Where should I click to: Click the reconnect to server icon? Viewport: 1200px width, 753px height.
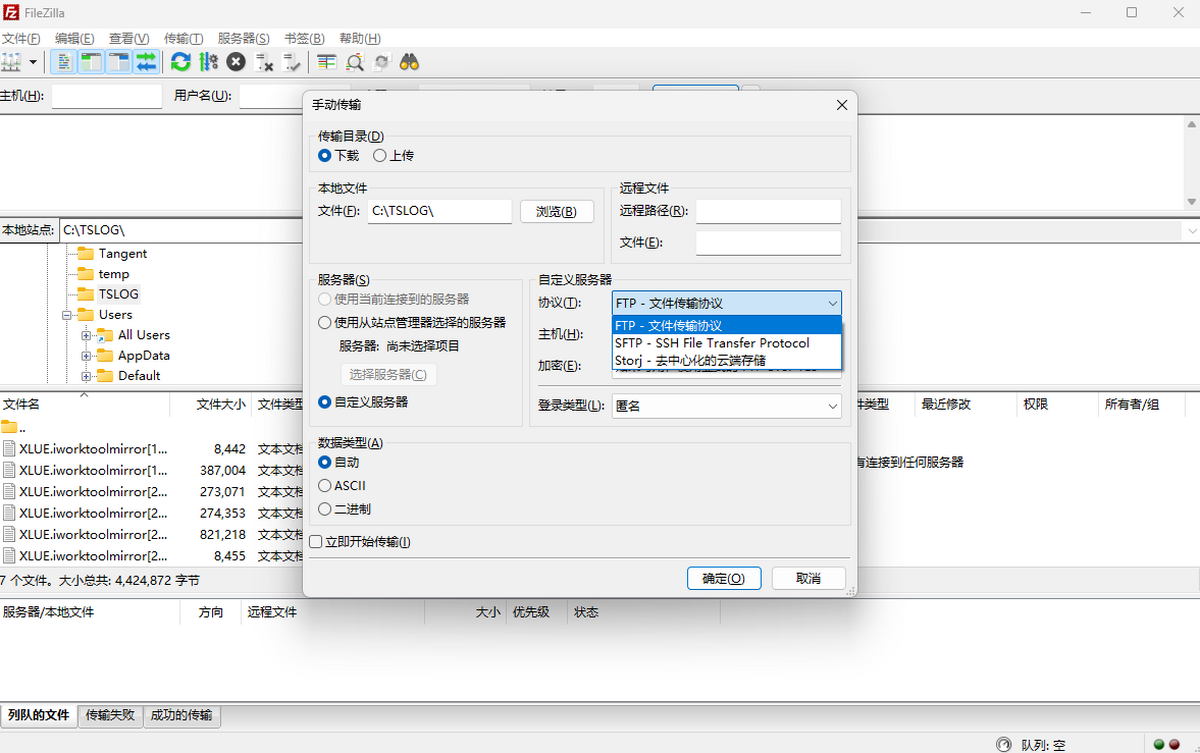tap(292, 62)
